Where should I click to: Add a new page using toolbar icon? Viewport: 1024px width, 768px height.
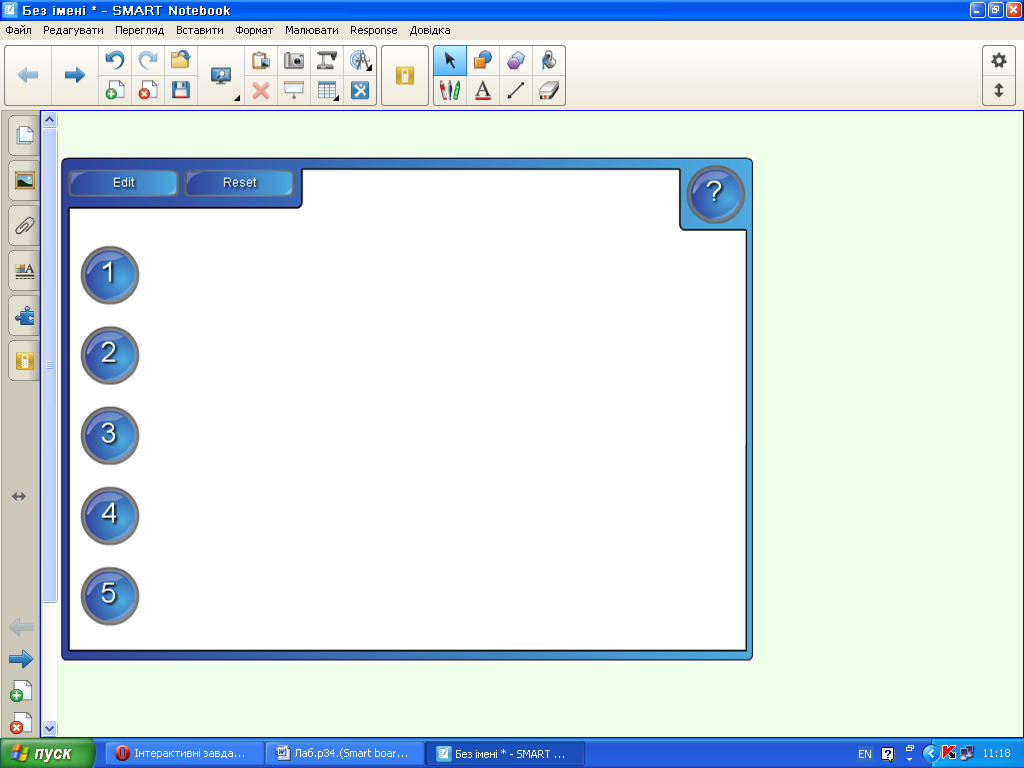click(115, 90)
